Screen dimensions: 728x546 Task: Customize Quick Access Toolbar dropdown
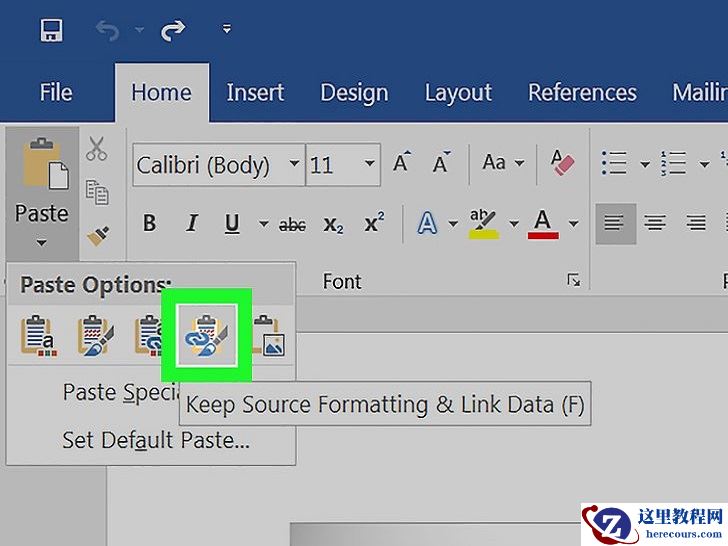(x=227, y=29)
